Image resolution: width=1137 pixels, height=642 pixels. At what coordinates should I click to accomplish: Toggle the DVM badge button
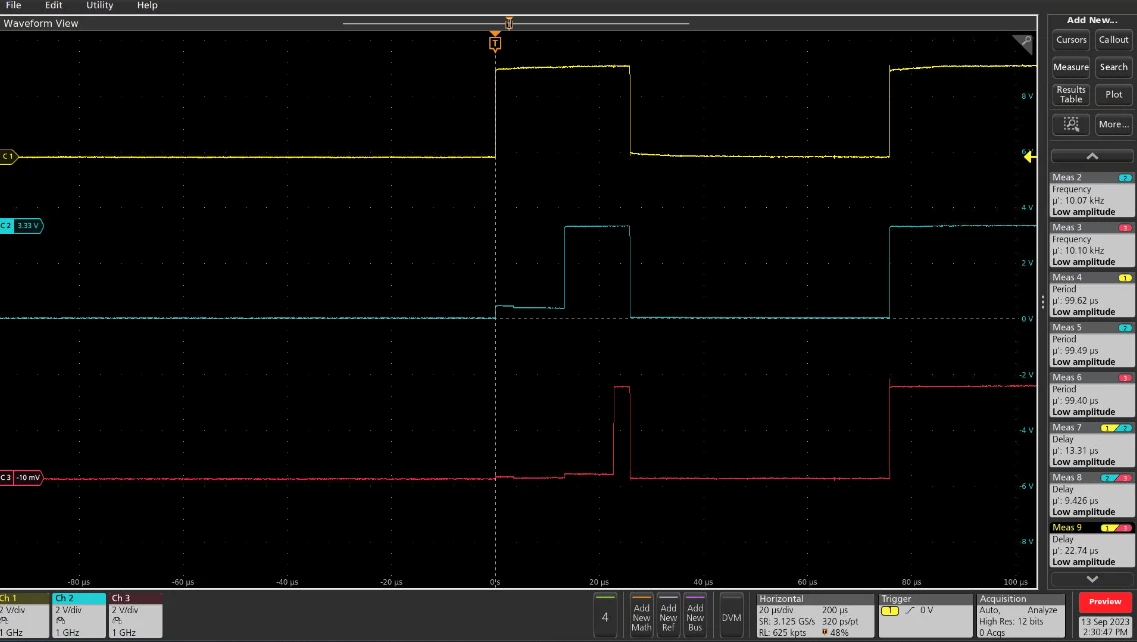[731, 615]
